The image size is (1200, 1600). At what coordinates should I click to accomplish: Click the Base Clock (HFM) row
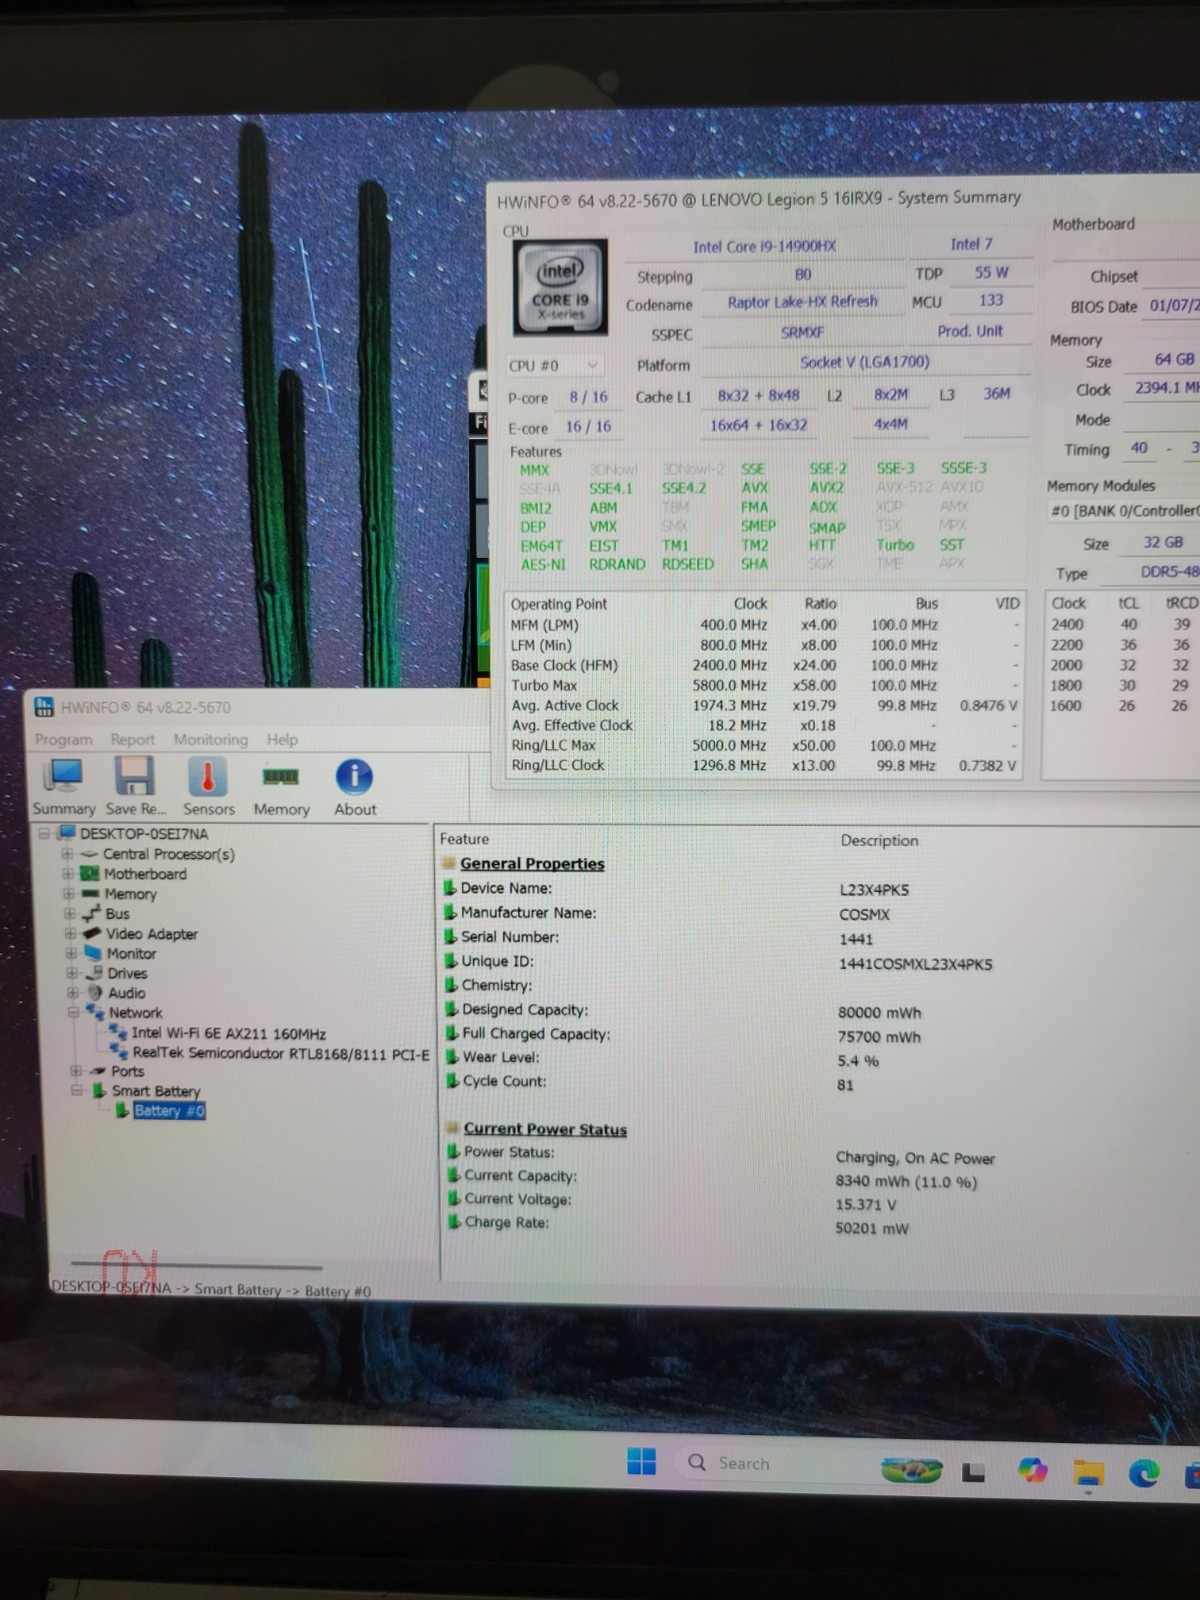765,665
